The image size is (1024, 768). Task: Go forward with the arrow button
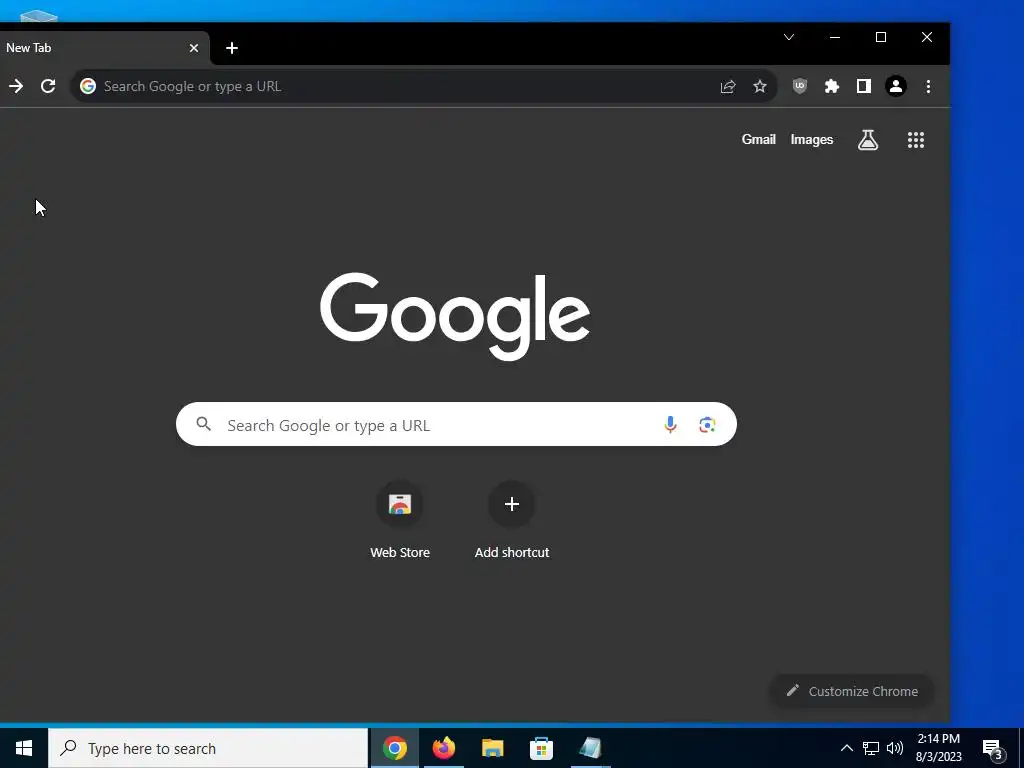tap(16, 86)
